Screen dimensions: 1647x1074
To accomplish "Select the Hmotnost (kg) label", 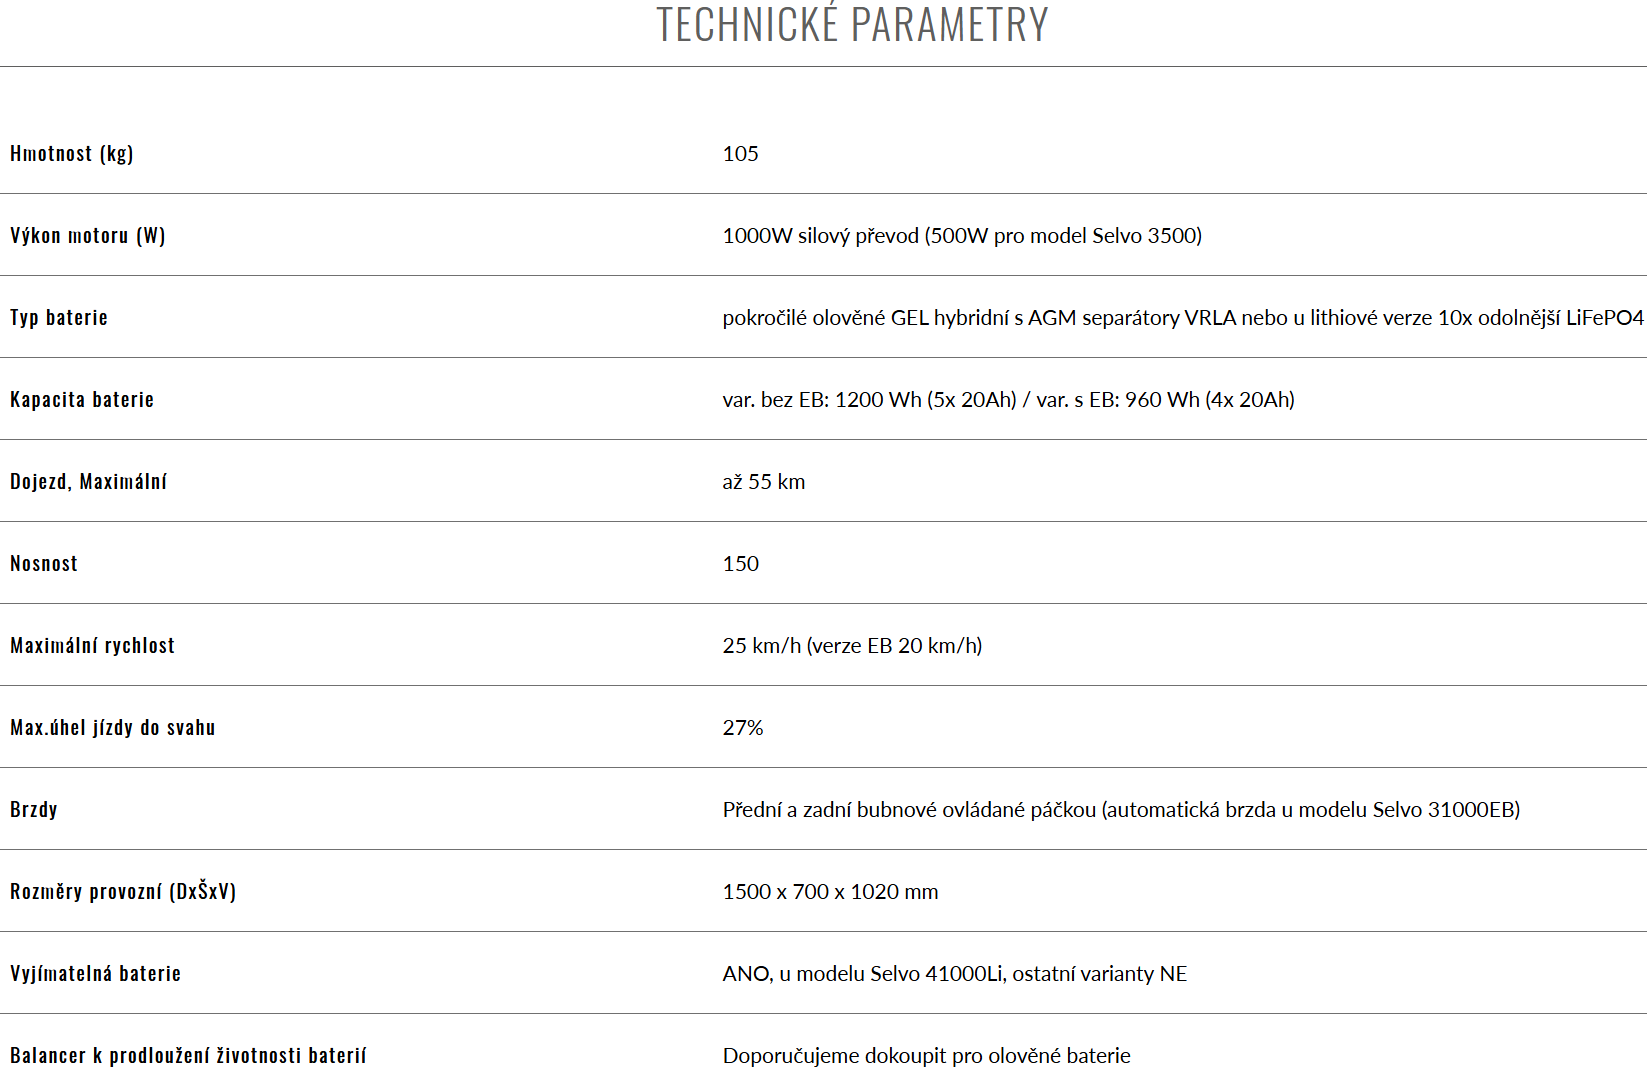I will click(72, 153).
